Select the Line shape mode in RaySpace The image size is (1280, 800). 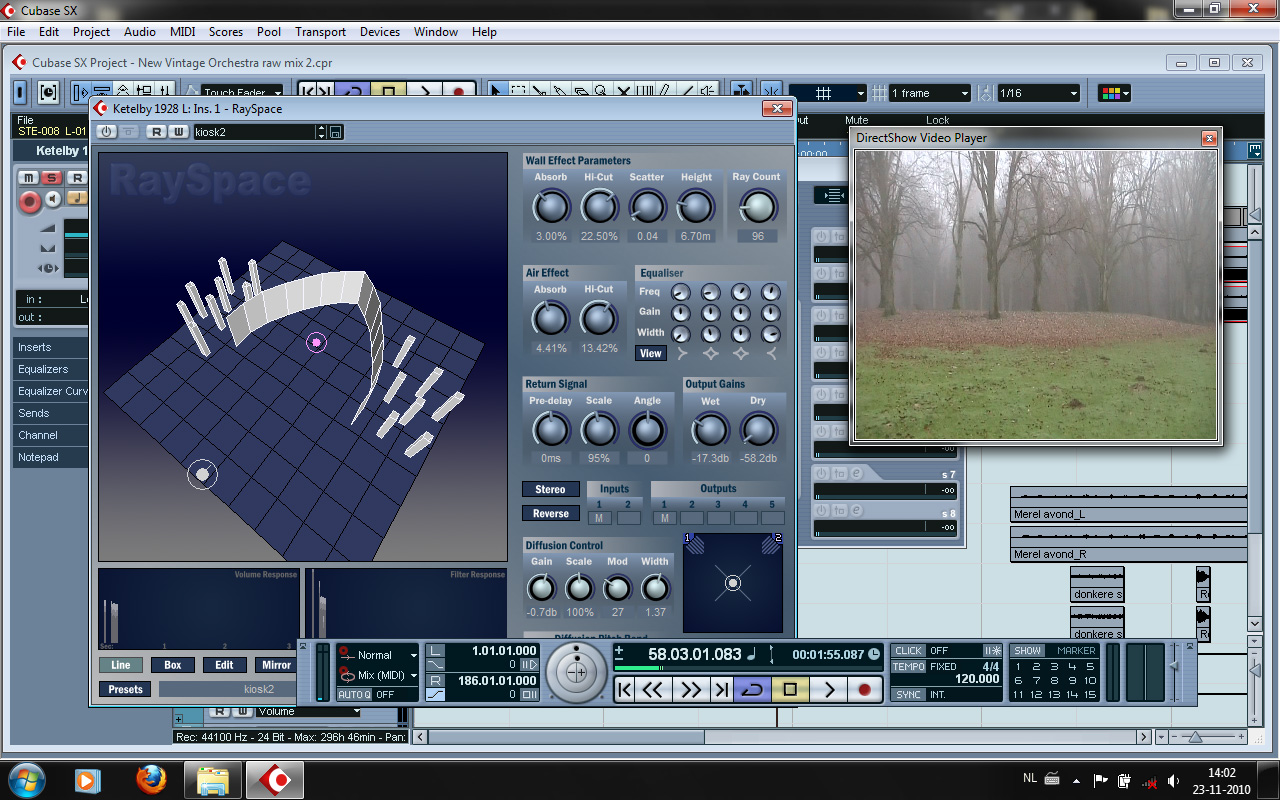tap(121, 665)
